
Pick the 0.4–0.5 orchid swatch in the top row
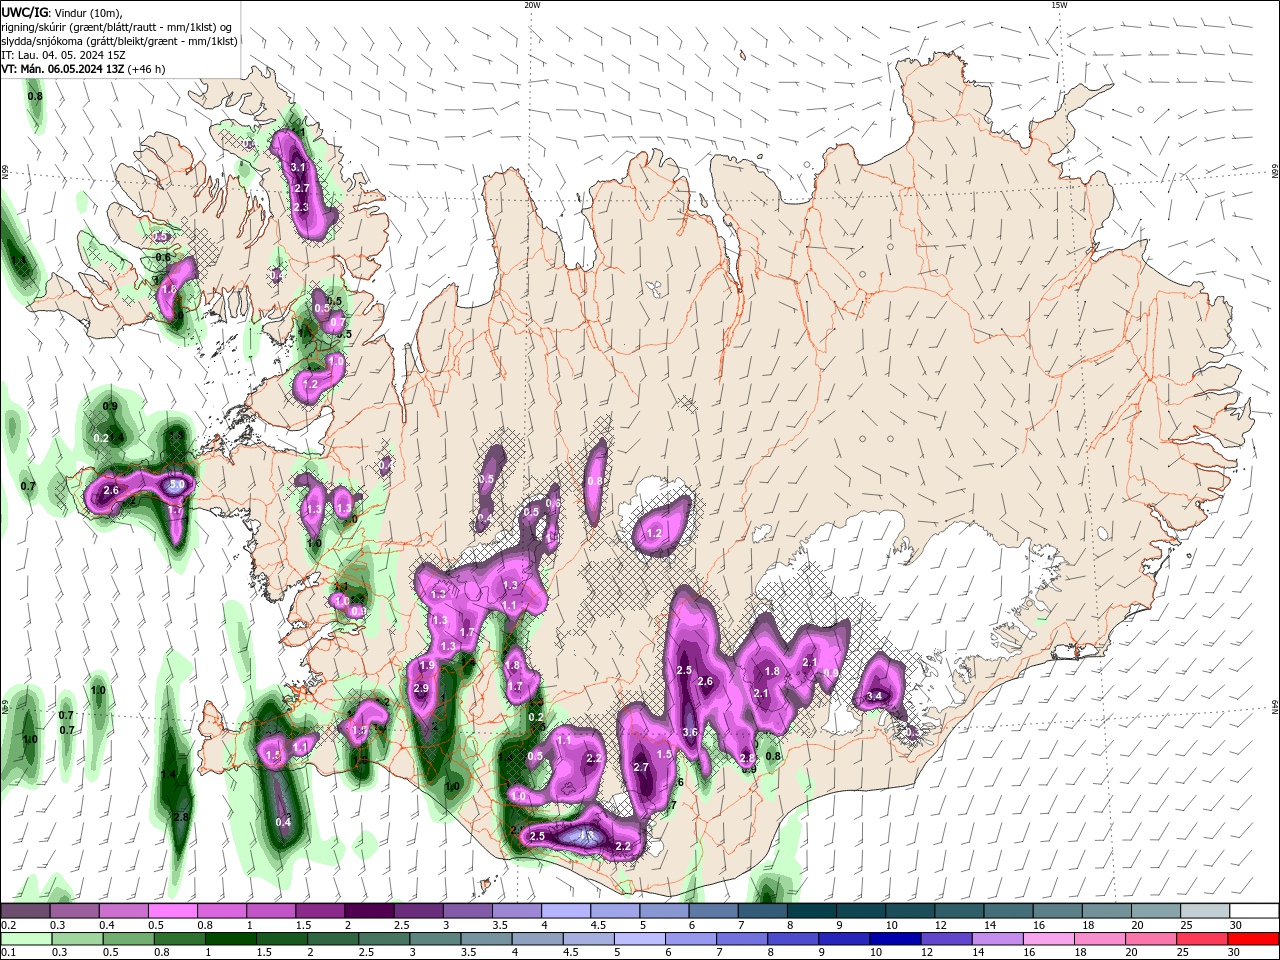point(125,911)
